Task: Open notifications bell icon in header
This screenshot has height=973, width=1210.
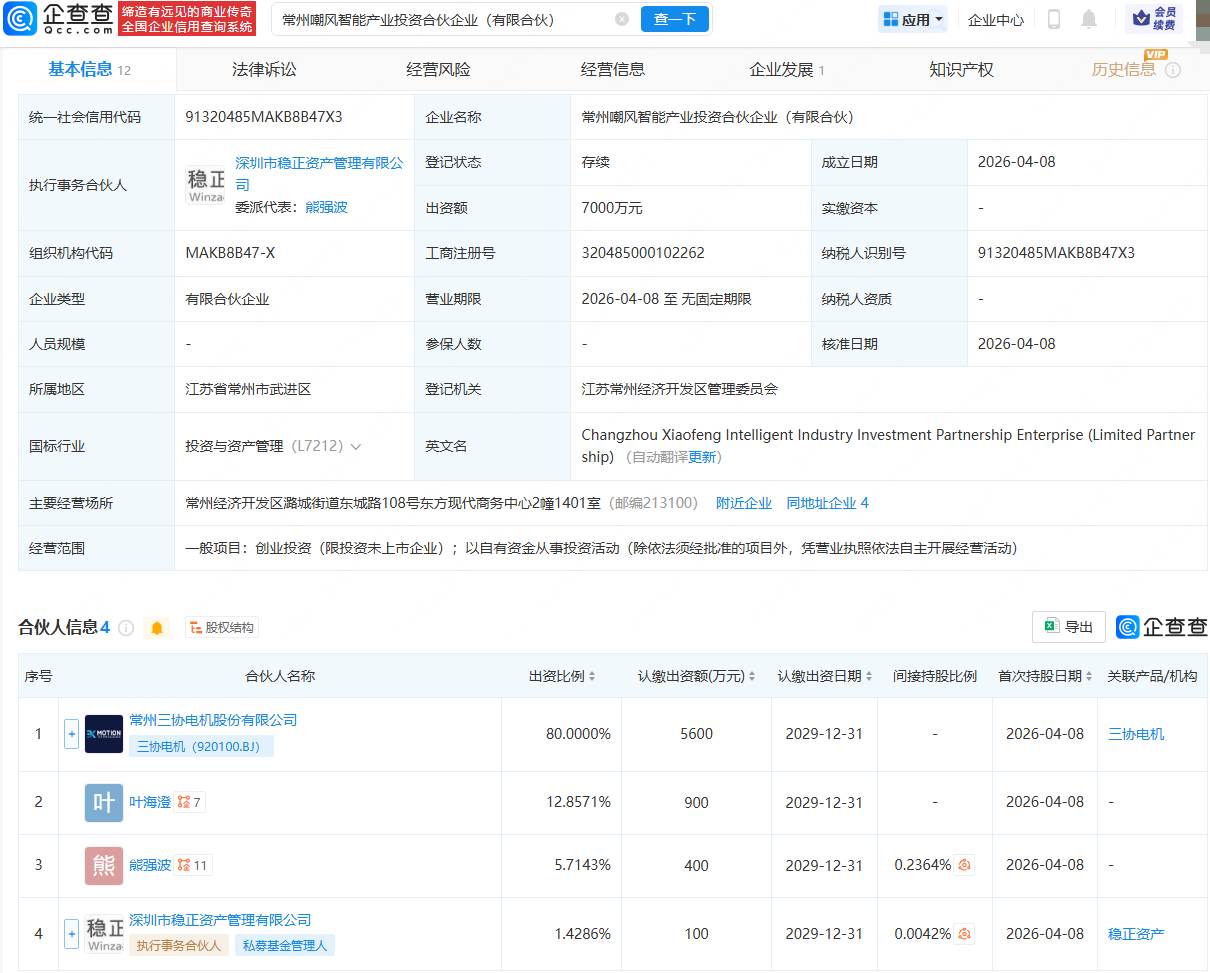Action: point(1089,19)
